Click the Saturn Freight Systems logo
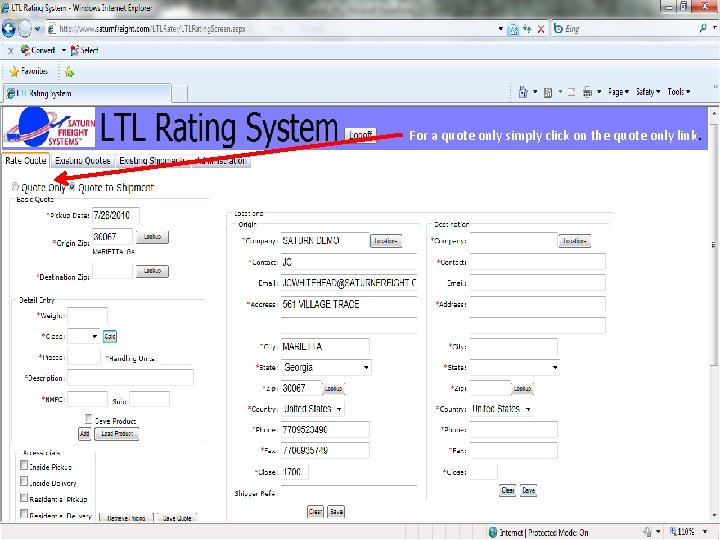The image size is (720, 540). [x=49, y=127]
